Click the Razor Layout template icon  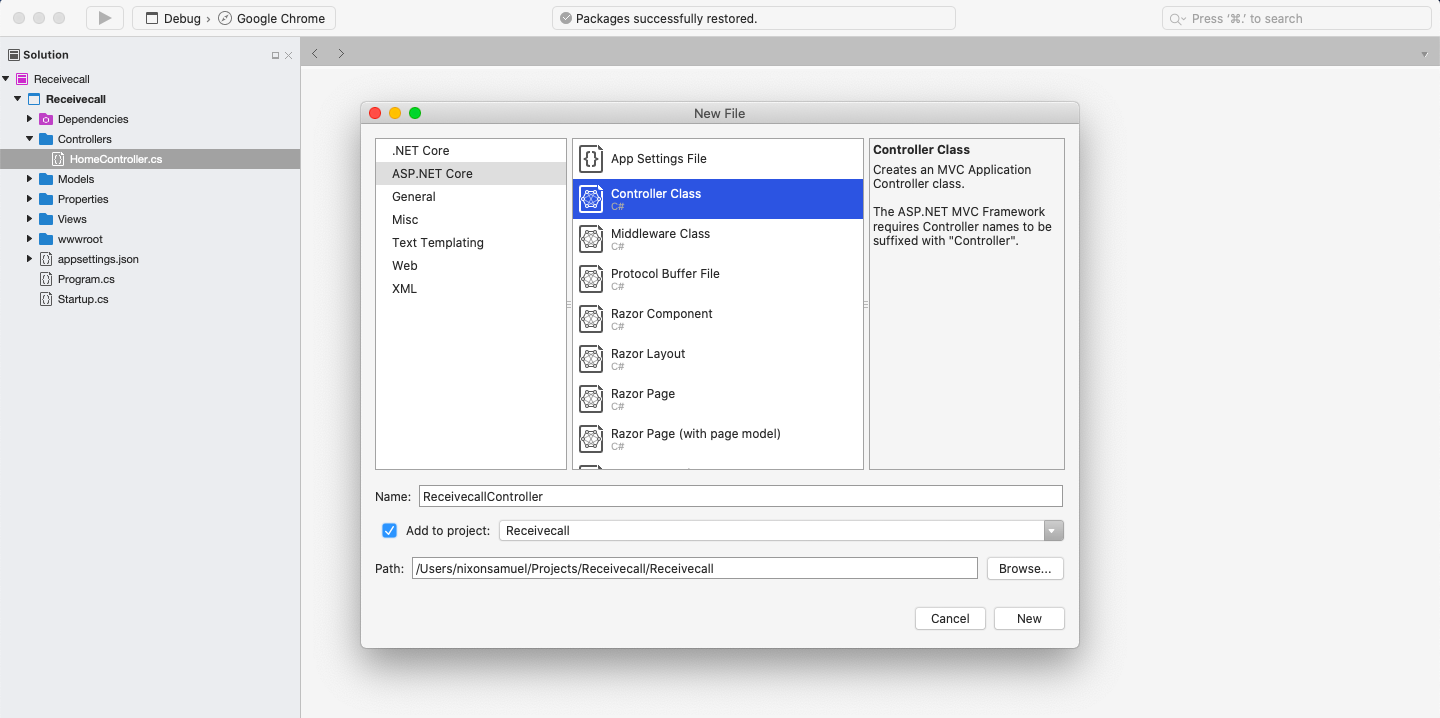[x=591, y=359]
